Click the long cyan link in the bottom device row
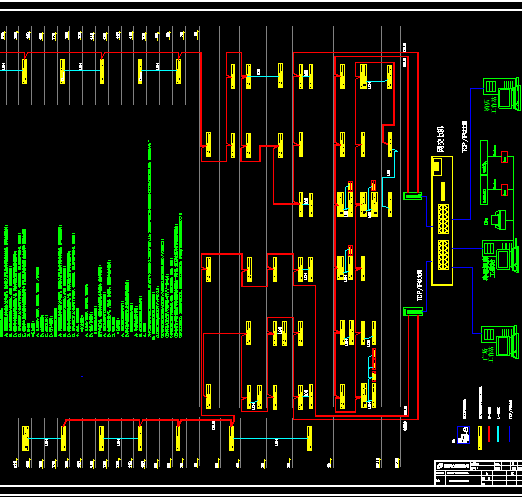This screenshot has height=497, width=522. (x=271, y=439)
